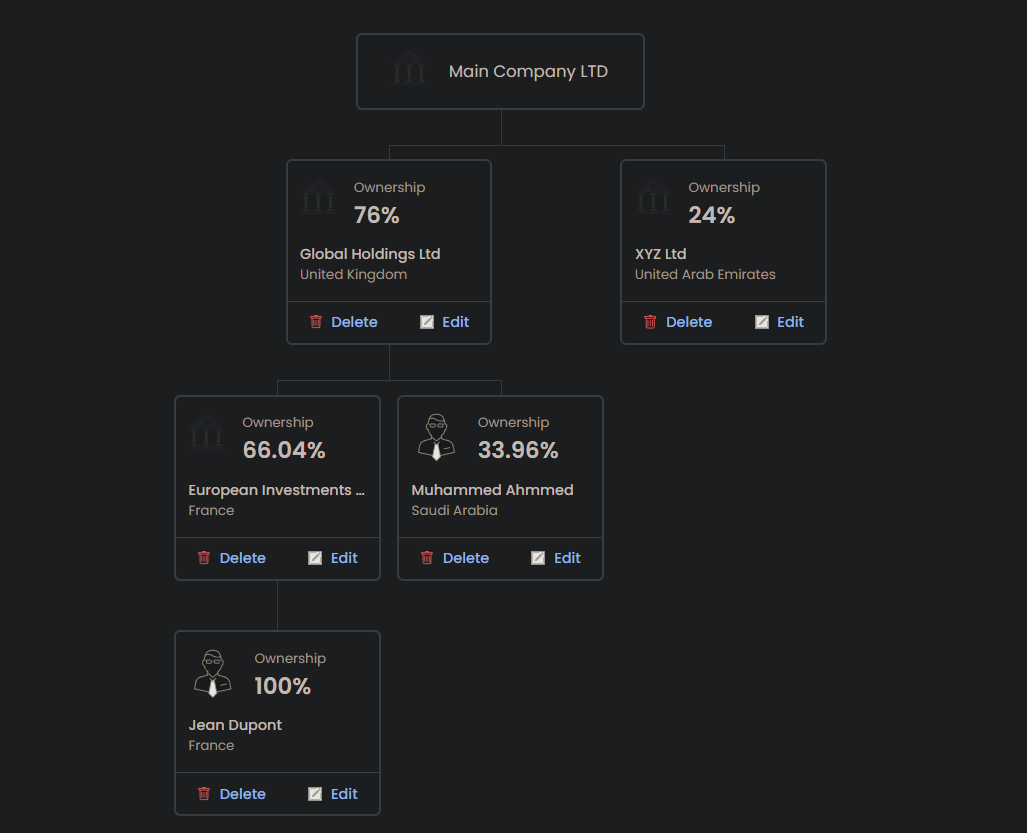
Task: Click the person avatar icon for Jean Dupont
Action: click(x=212, y=673)
